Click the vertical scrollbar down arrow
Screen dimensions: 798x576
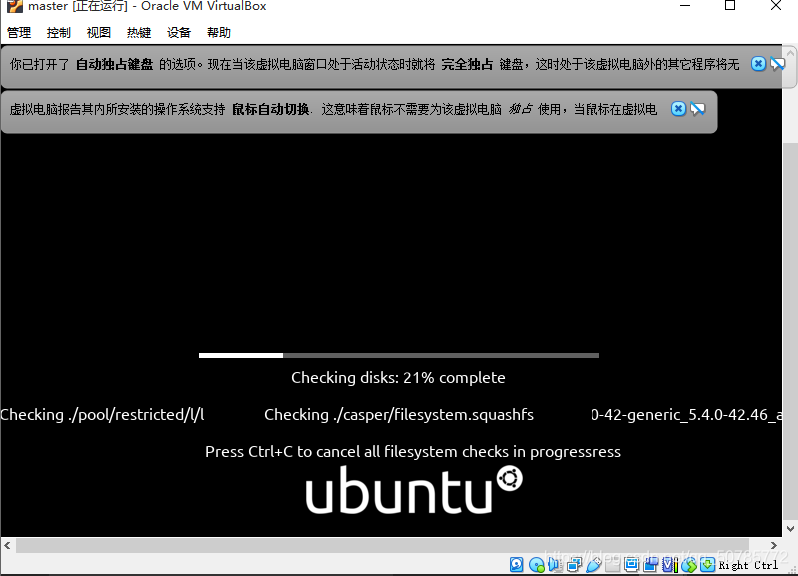tap(790, 529)
